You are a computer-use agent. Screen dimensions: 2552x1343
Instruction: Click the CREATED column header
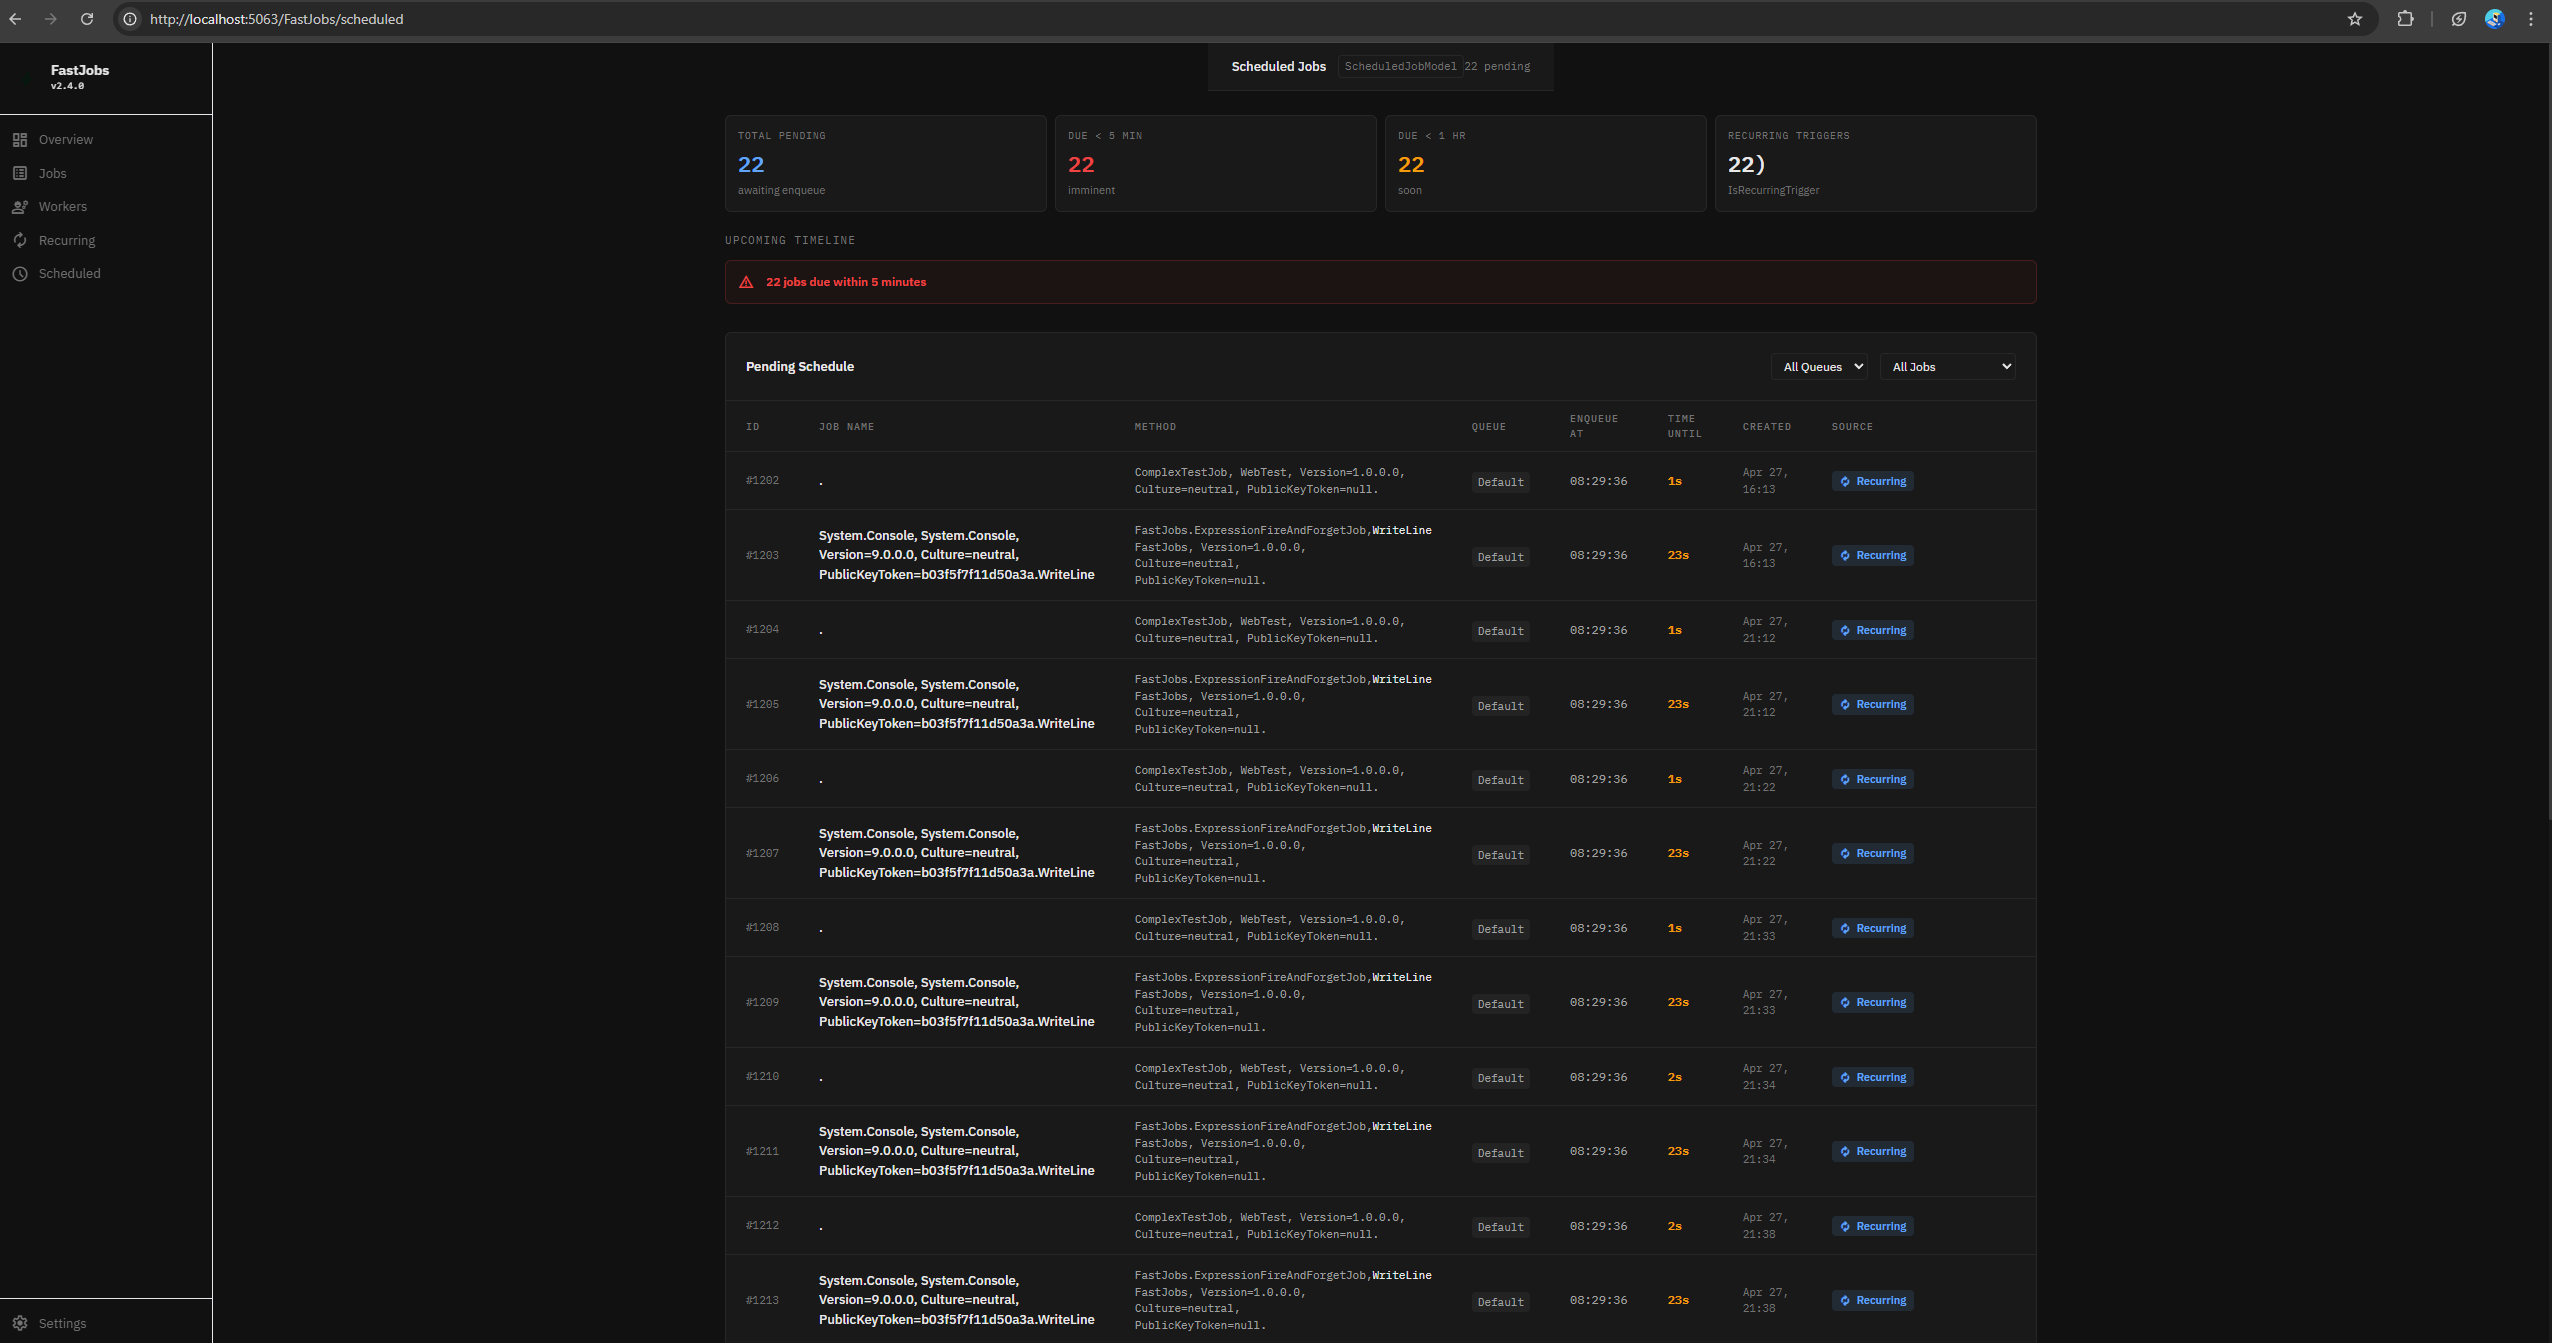pos(1767,427)
